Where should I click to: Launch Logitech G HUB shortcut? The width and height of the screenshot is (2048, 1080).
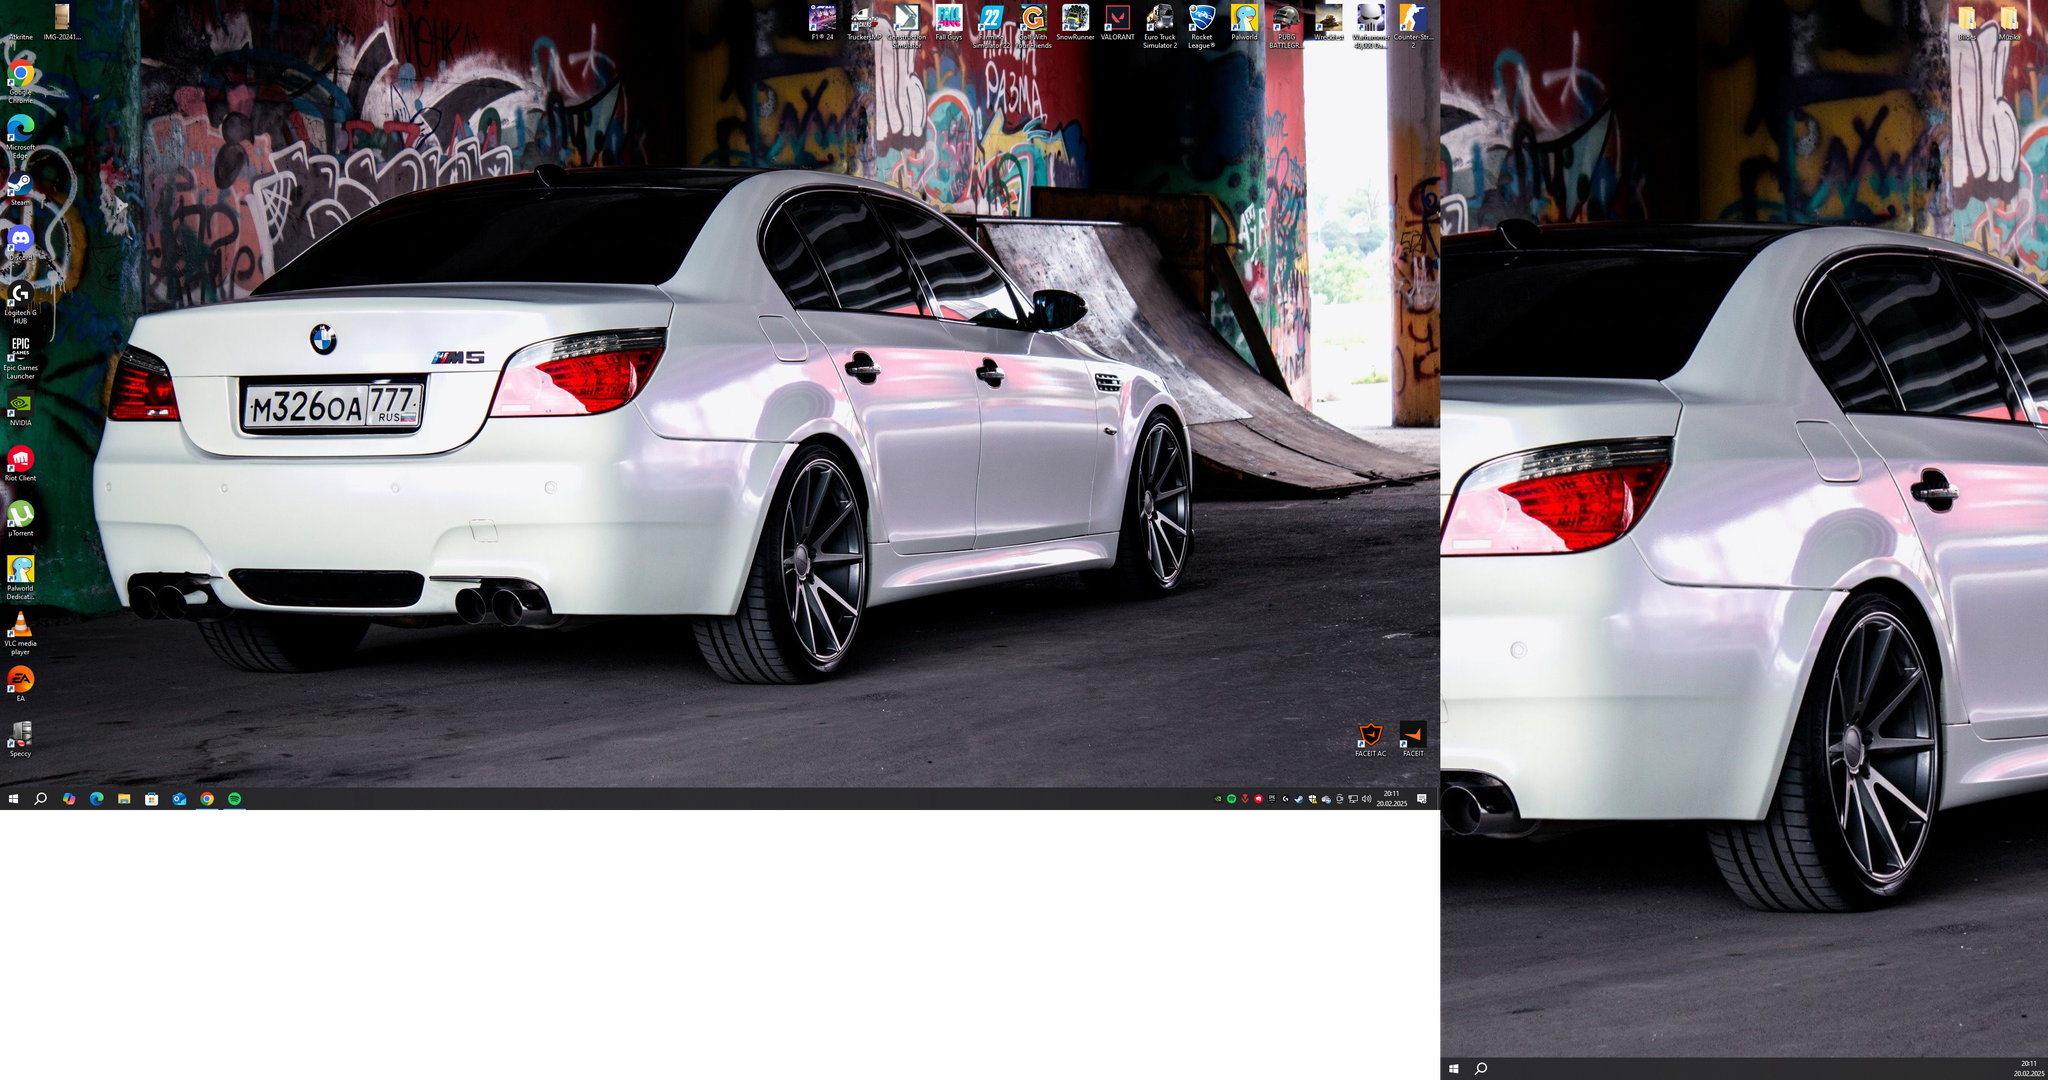coord(20,303)
